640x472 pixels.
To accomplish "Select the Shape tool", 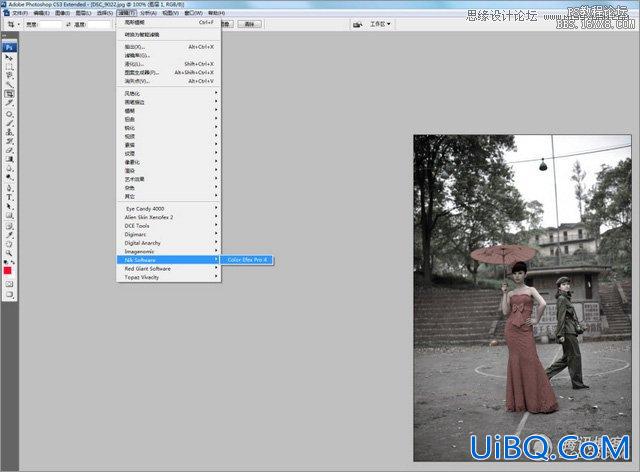I will pos(9,215).
